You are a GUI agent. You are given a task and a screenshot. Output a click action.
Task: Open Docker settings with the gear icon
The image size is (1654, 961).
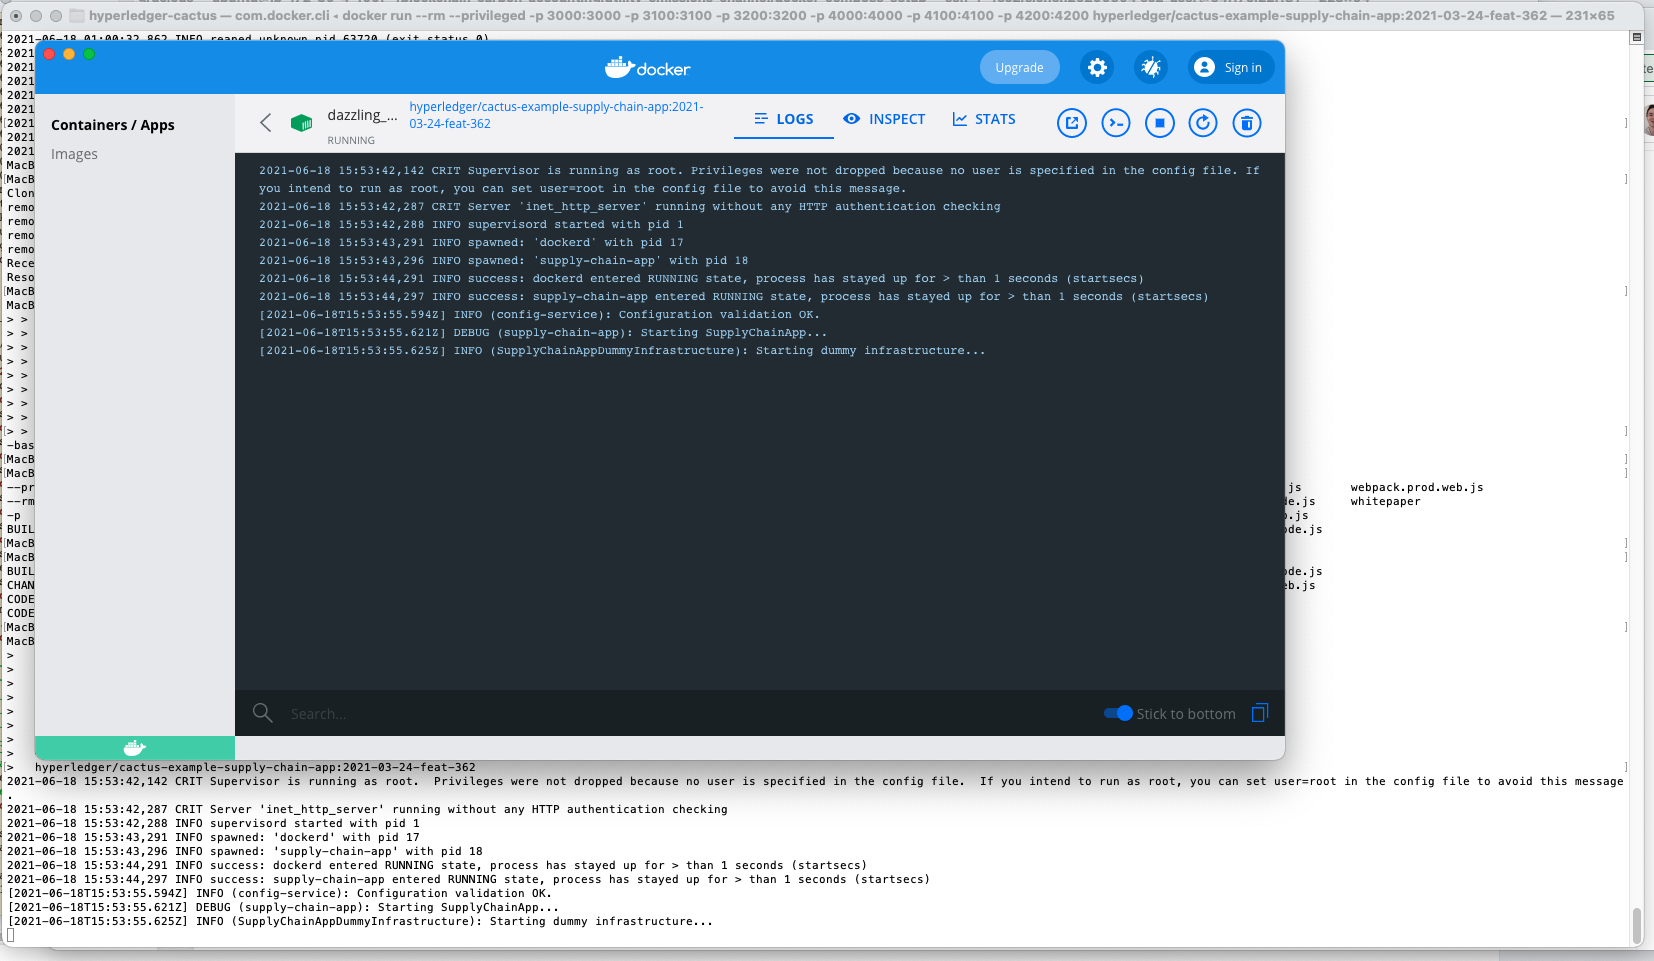coord(1097,67)
